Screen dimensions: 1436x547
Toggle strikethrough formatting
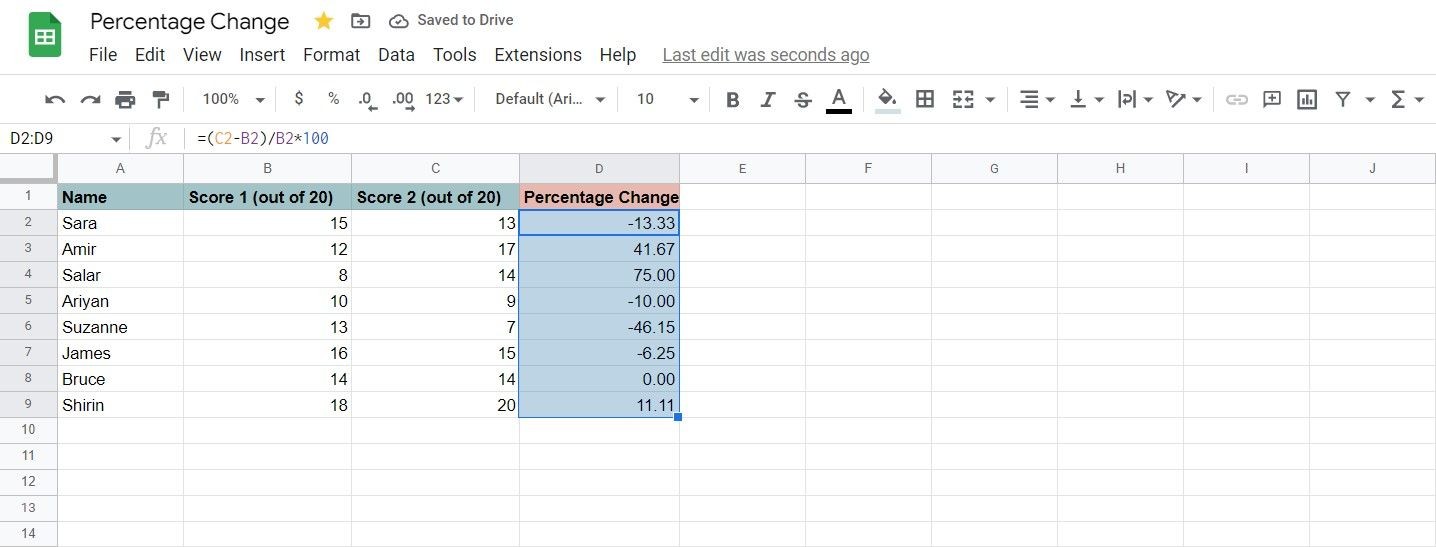click(802, 99)
